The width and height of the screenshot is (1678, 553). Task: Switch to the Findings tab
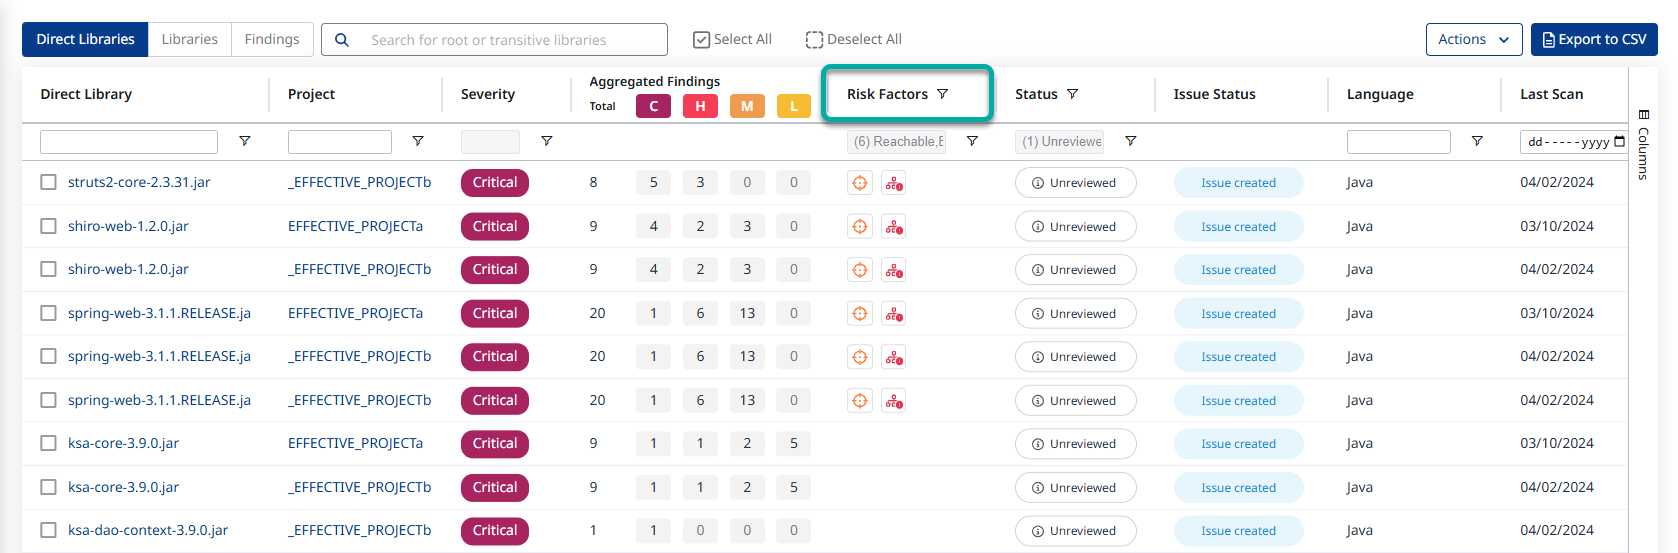tap(272, 40)
